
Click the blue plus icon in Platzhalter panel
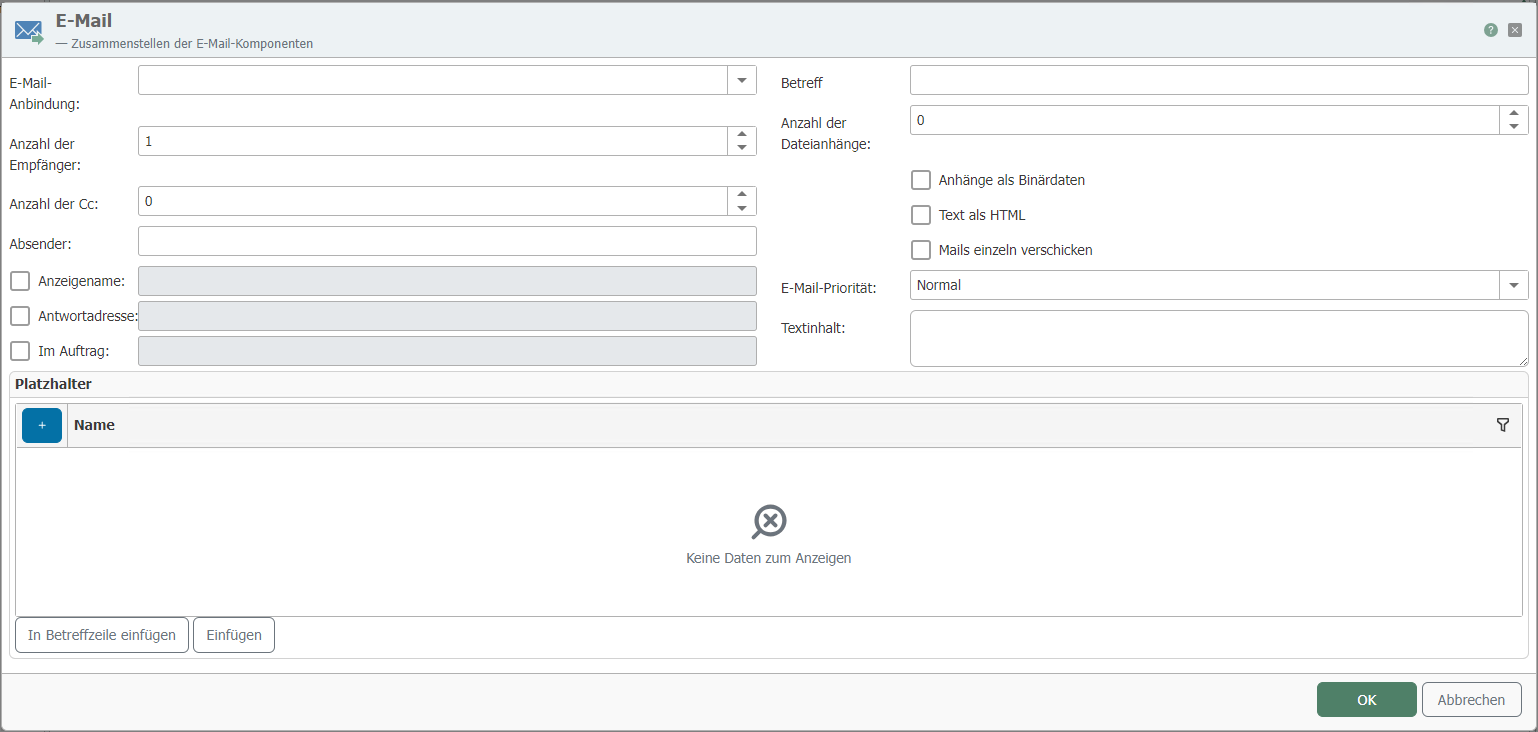41,424
